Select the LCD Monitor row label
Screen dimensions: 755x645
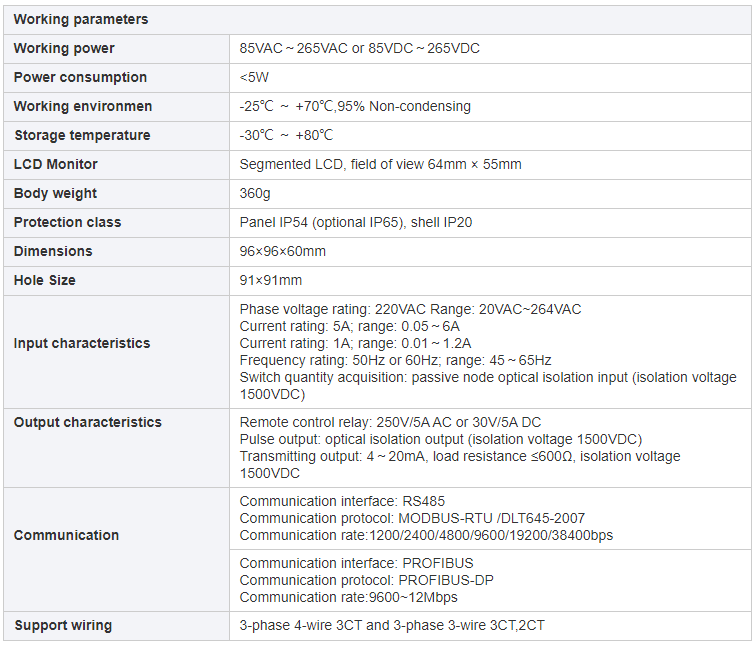[x=55, y=164]
